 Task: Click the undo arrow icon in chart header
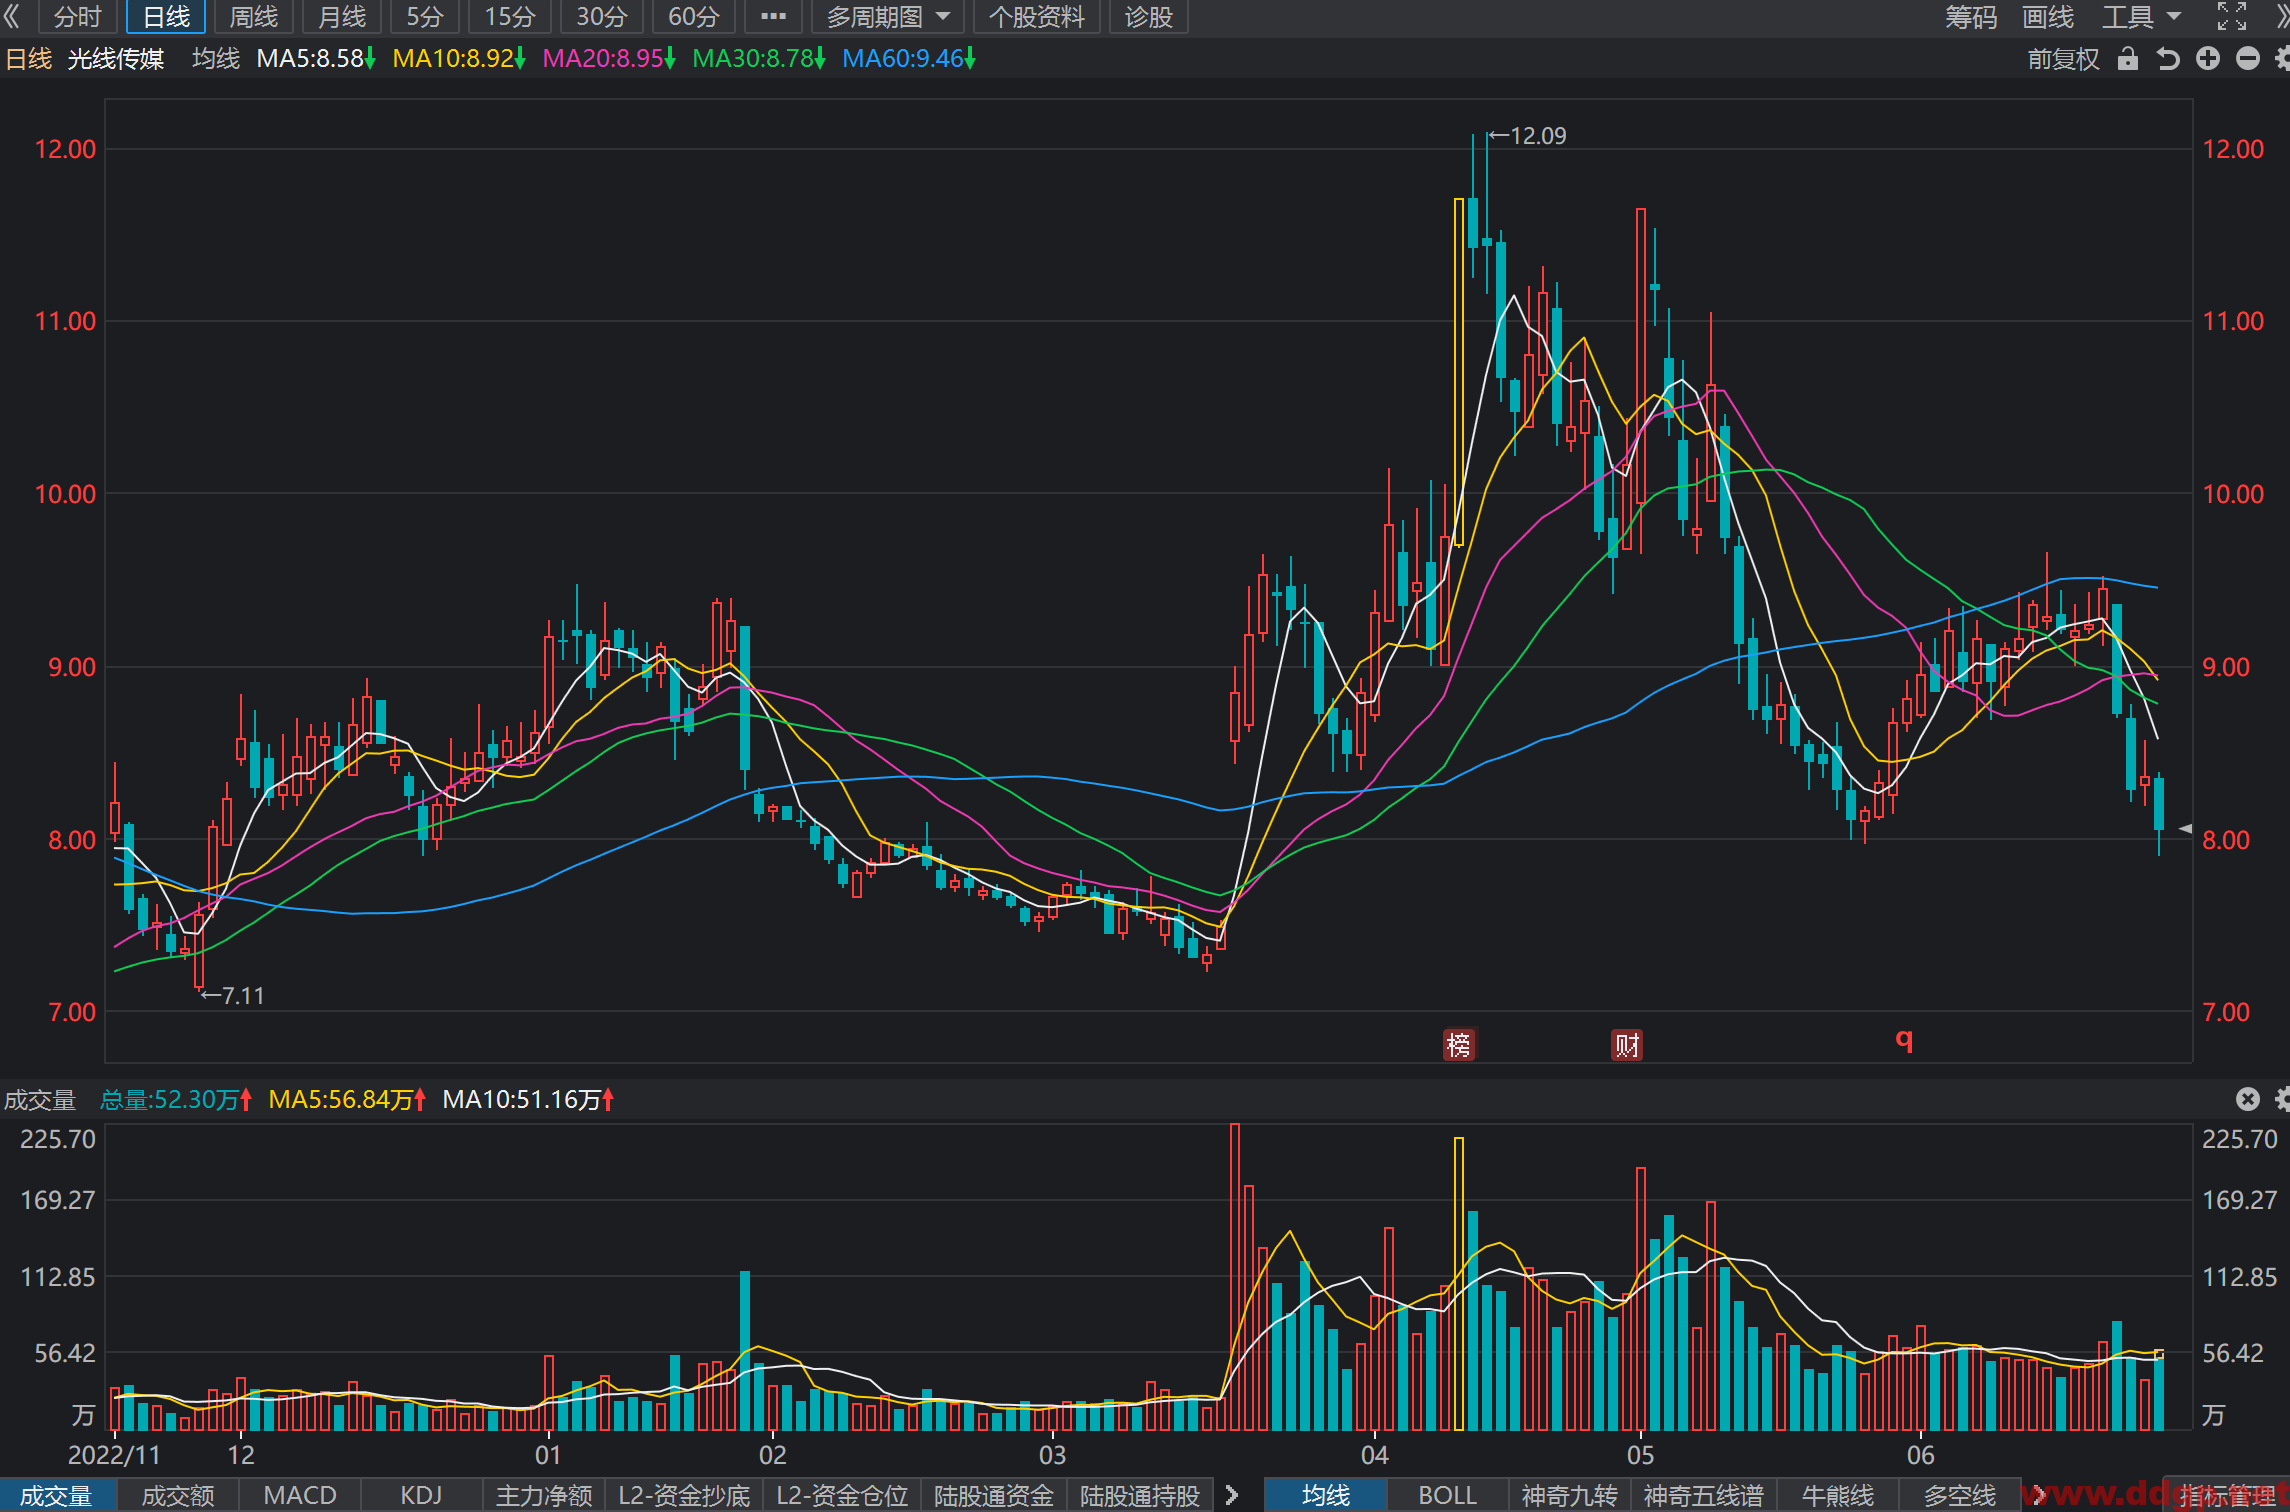(2167, 59)
